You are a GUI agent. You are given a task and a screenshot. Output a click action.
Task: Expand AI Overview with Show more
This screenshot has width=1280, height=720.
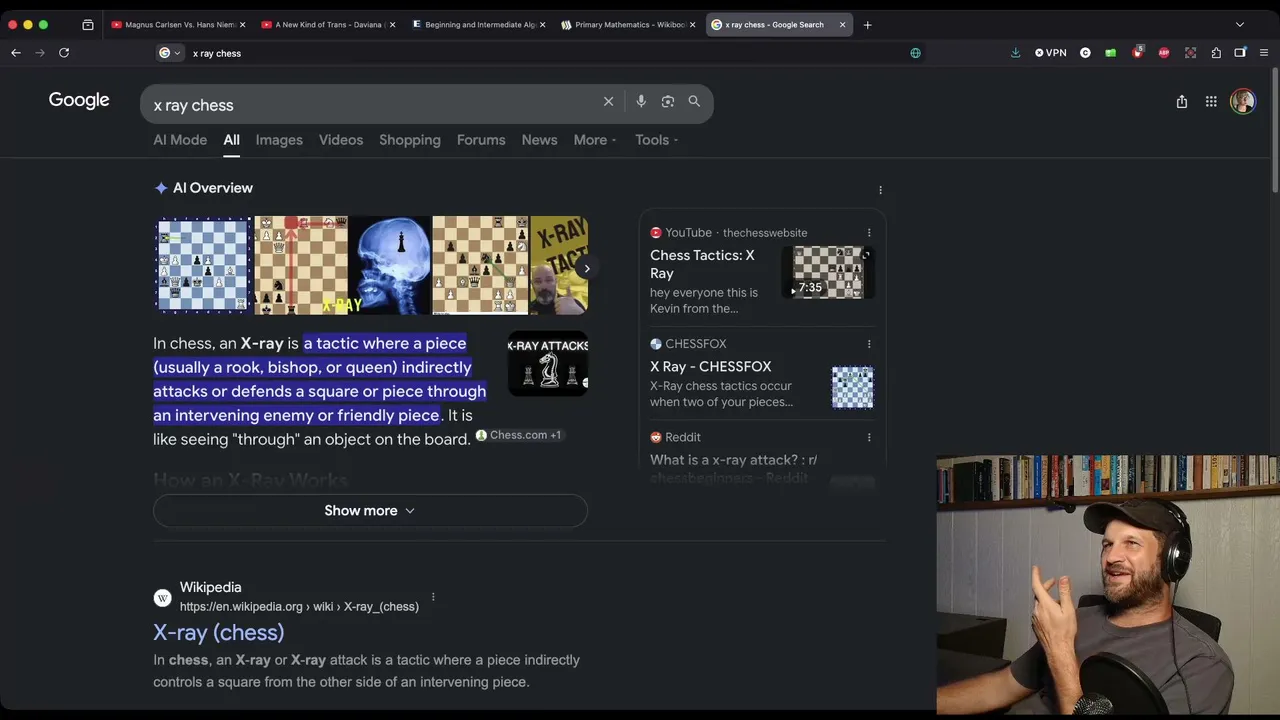point(370,510)
